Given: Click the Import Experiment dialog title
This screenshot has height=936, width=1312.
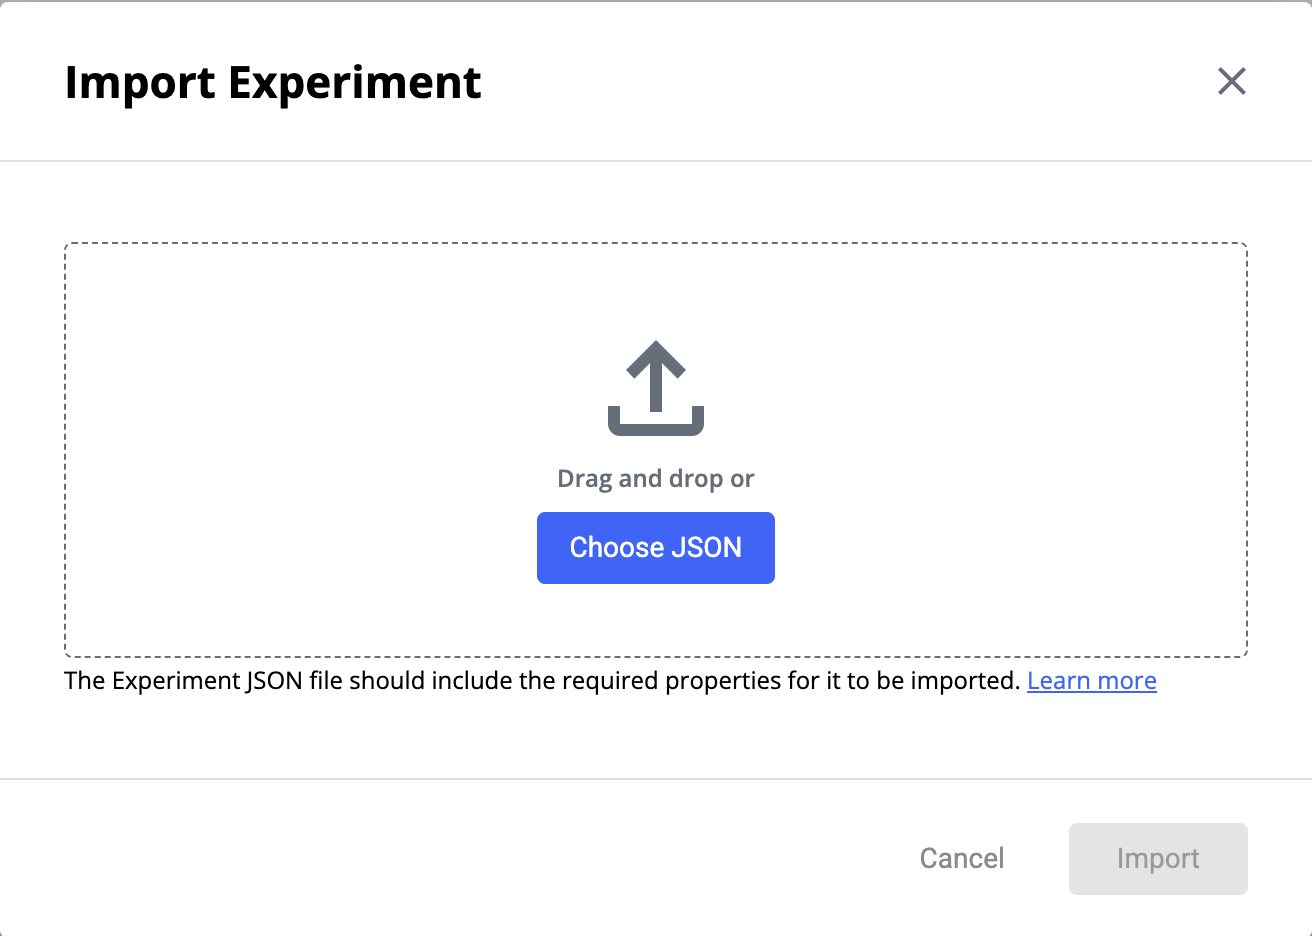Looking at the screenshot, I should [x=273, y=82].
